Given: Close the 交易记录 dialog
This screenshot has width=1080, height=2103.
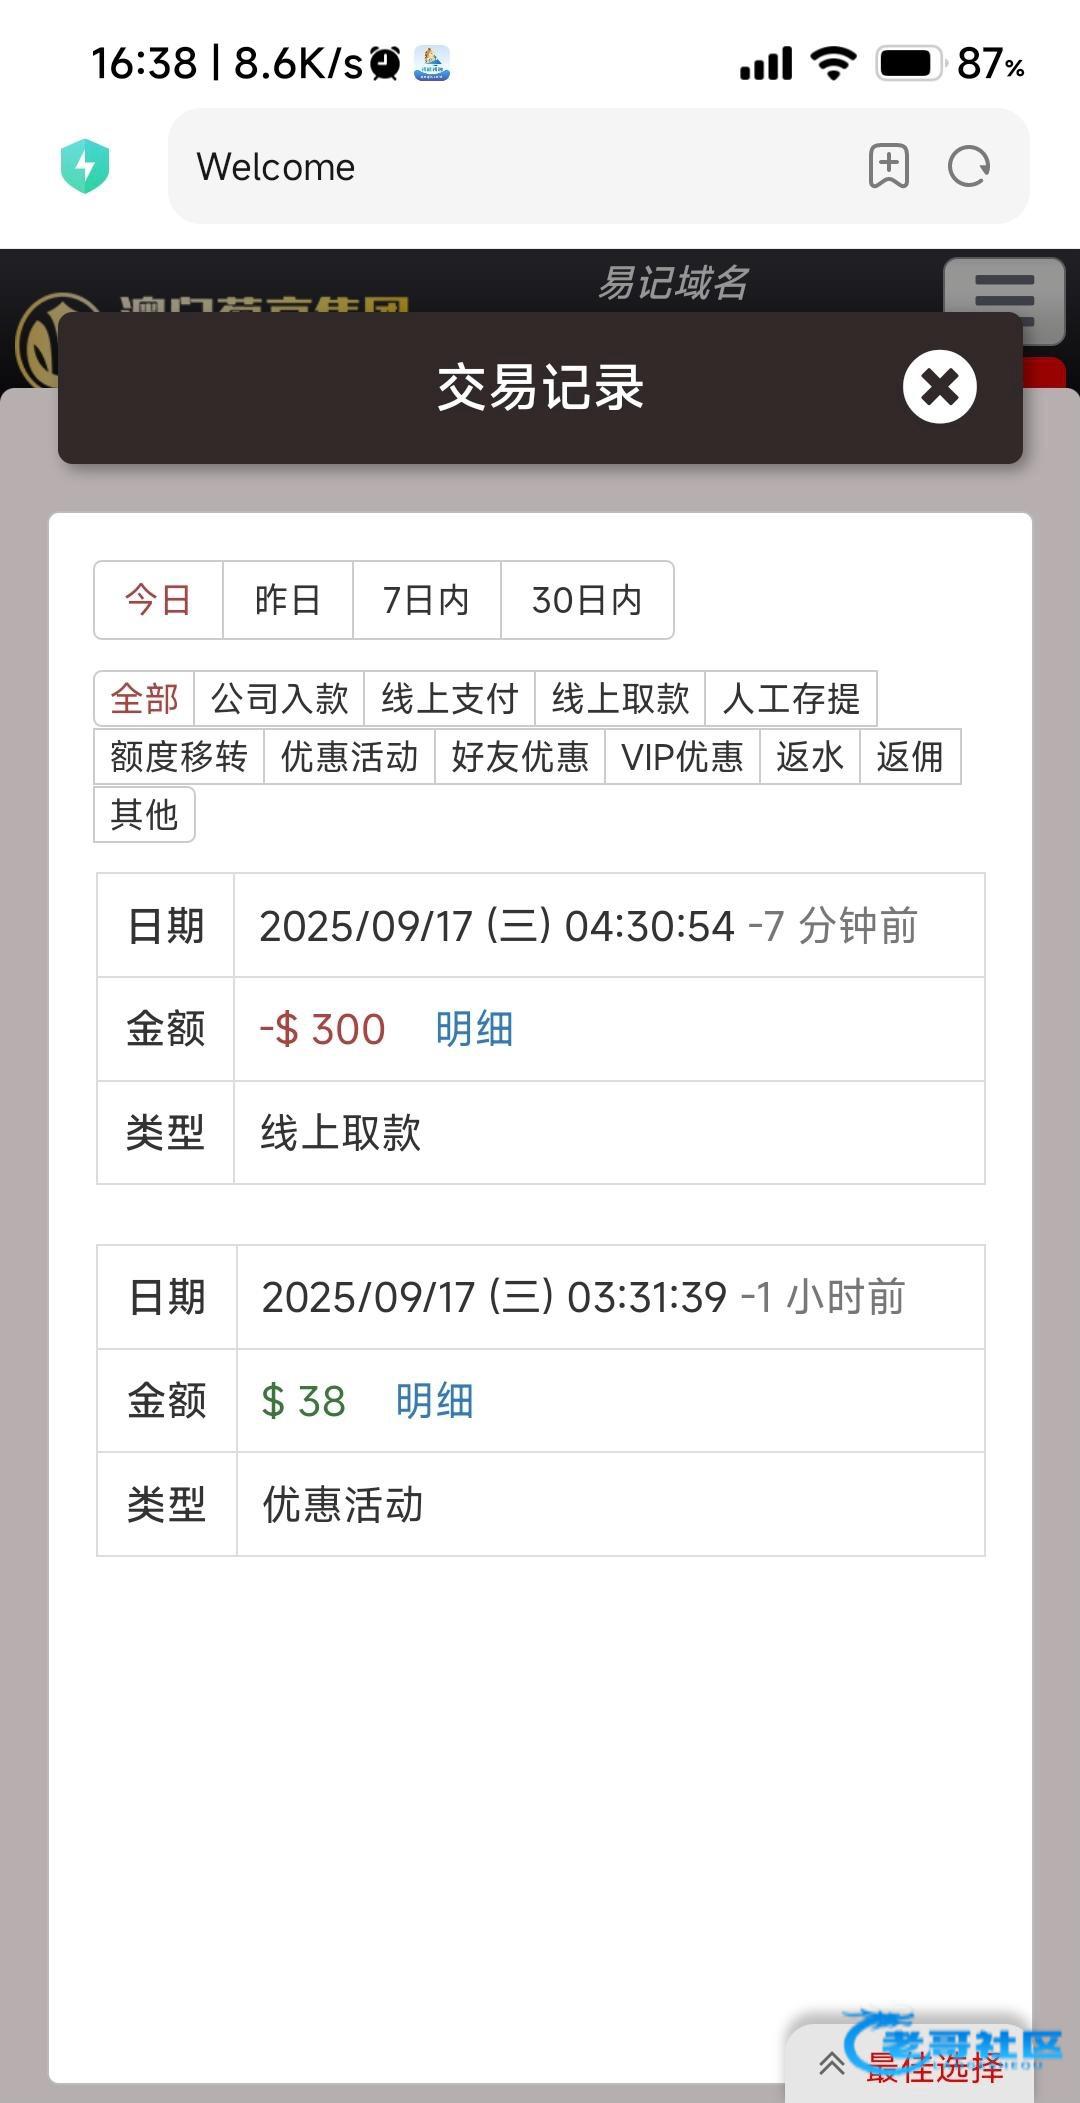Looking at the screenshot, I should (939, 387).
